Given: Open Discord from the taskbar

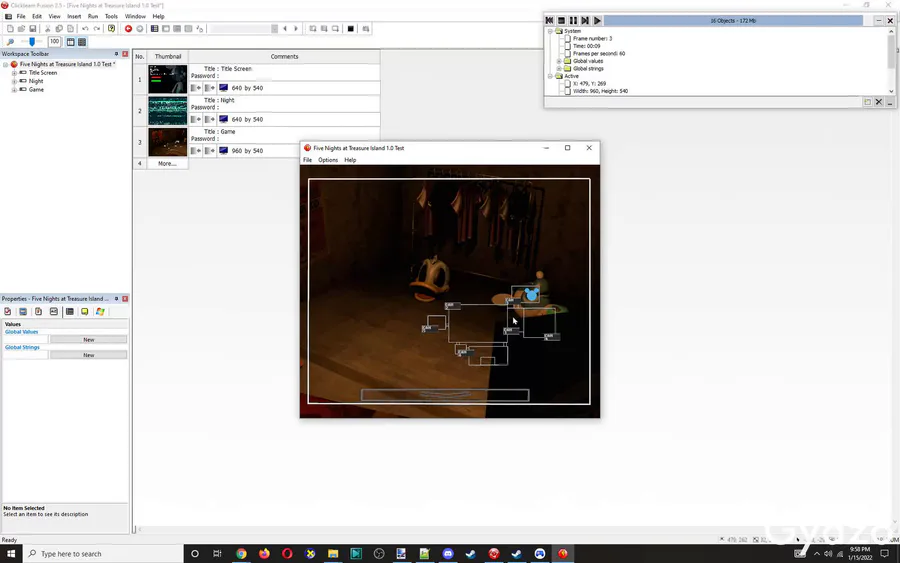Looking at the screenshot, I should tap(448, 554).
